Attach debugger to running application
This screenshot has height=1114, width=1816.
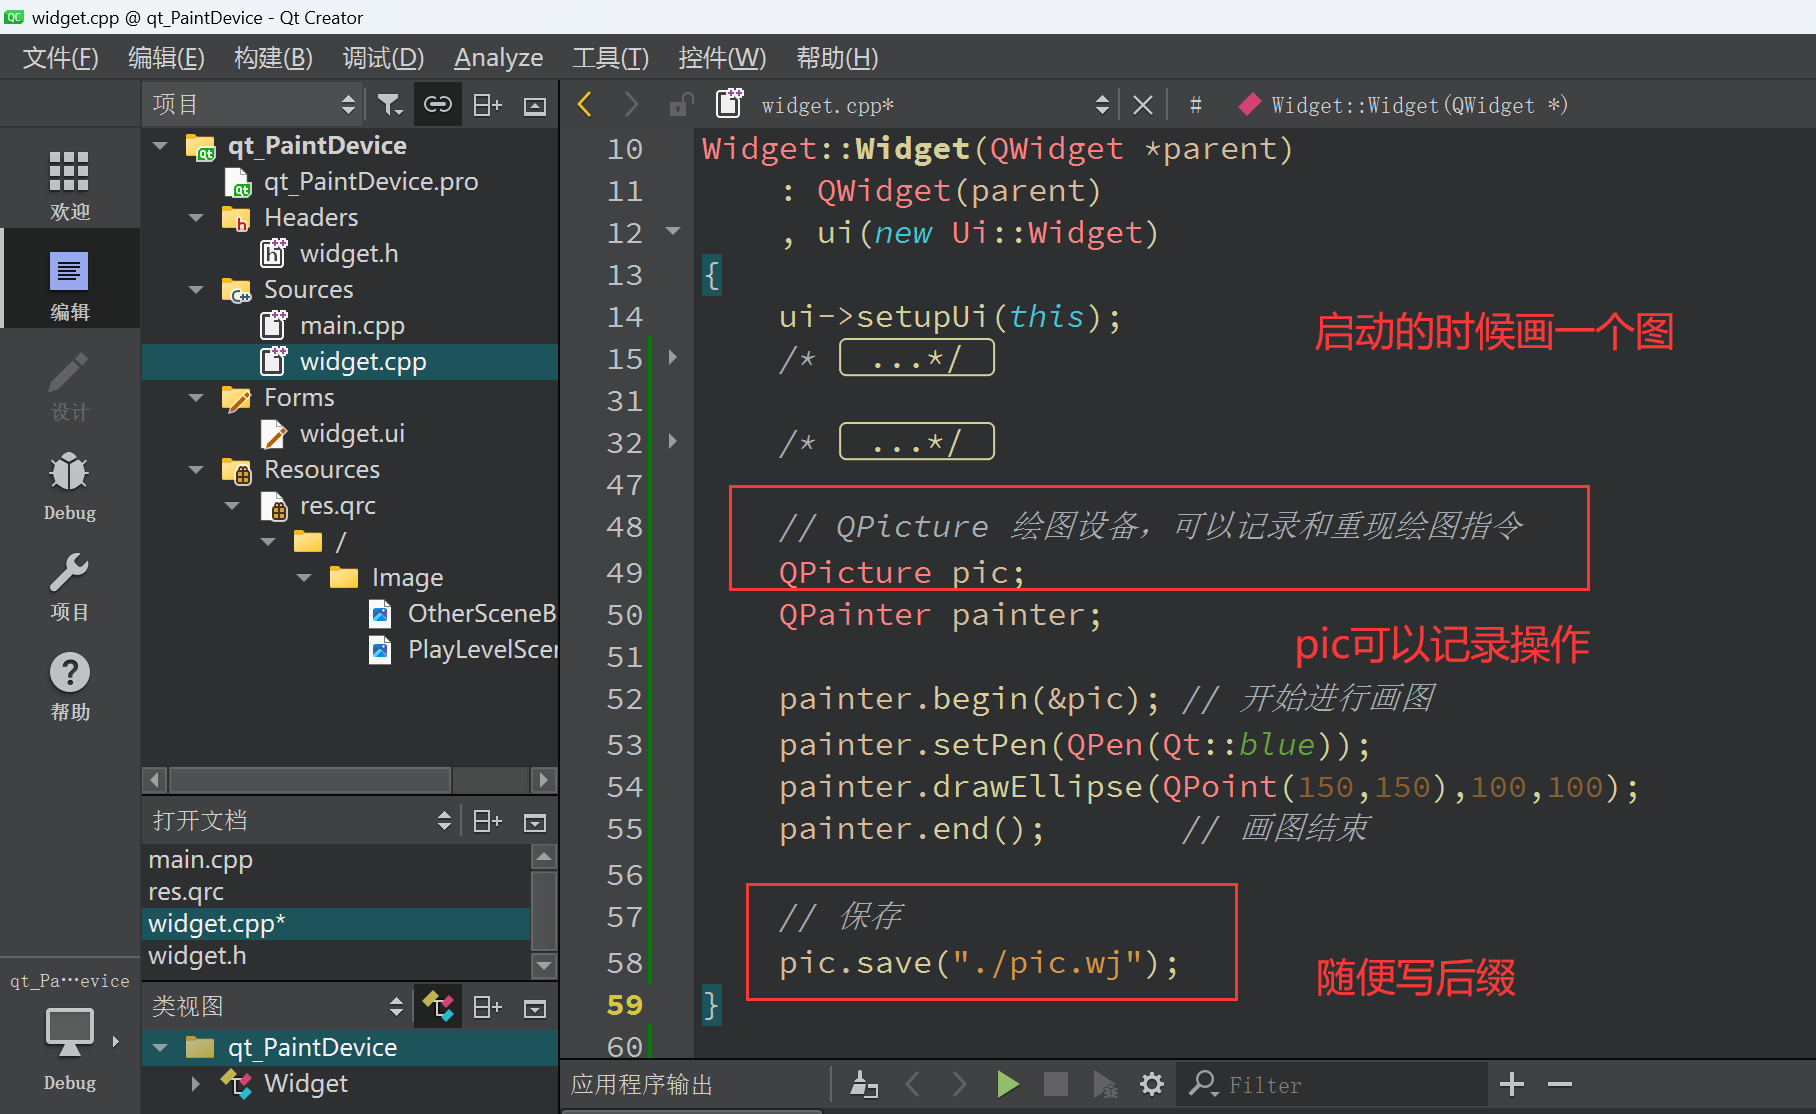1104,1084
